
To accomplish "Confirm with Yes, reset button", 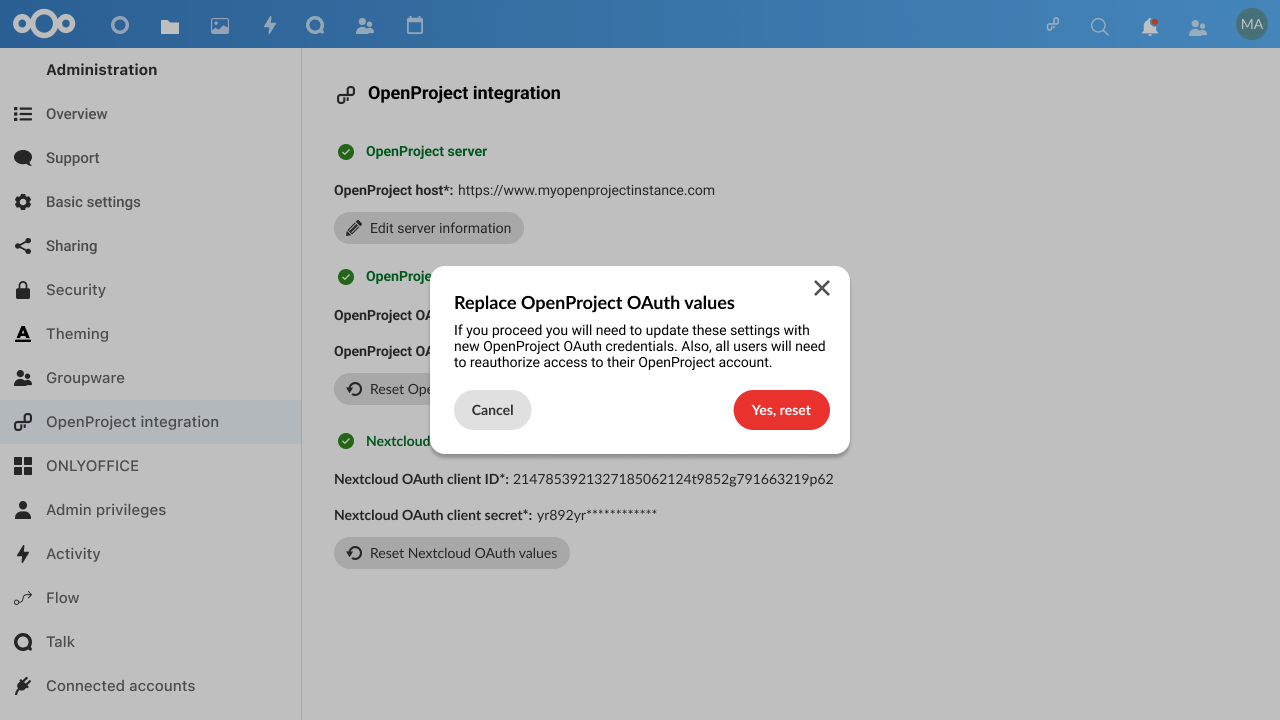I will click(x=781, y=410).
